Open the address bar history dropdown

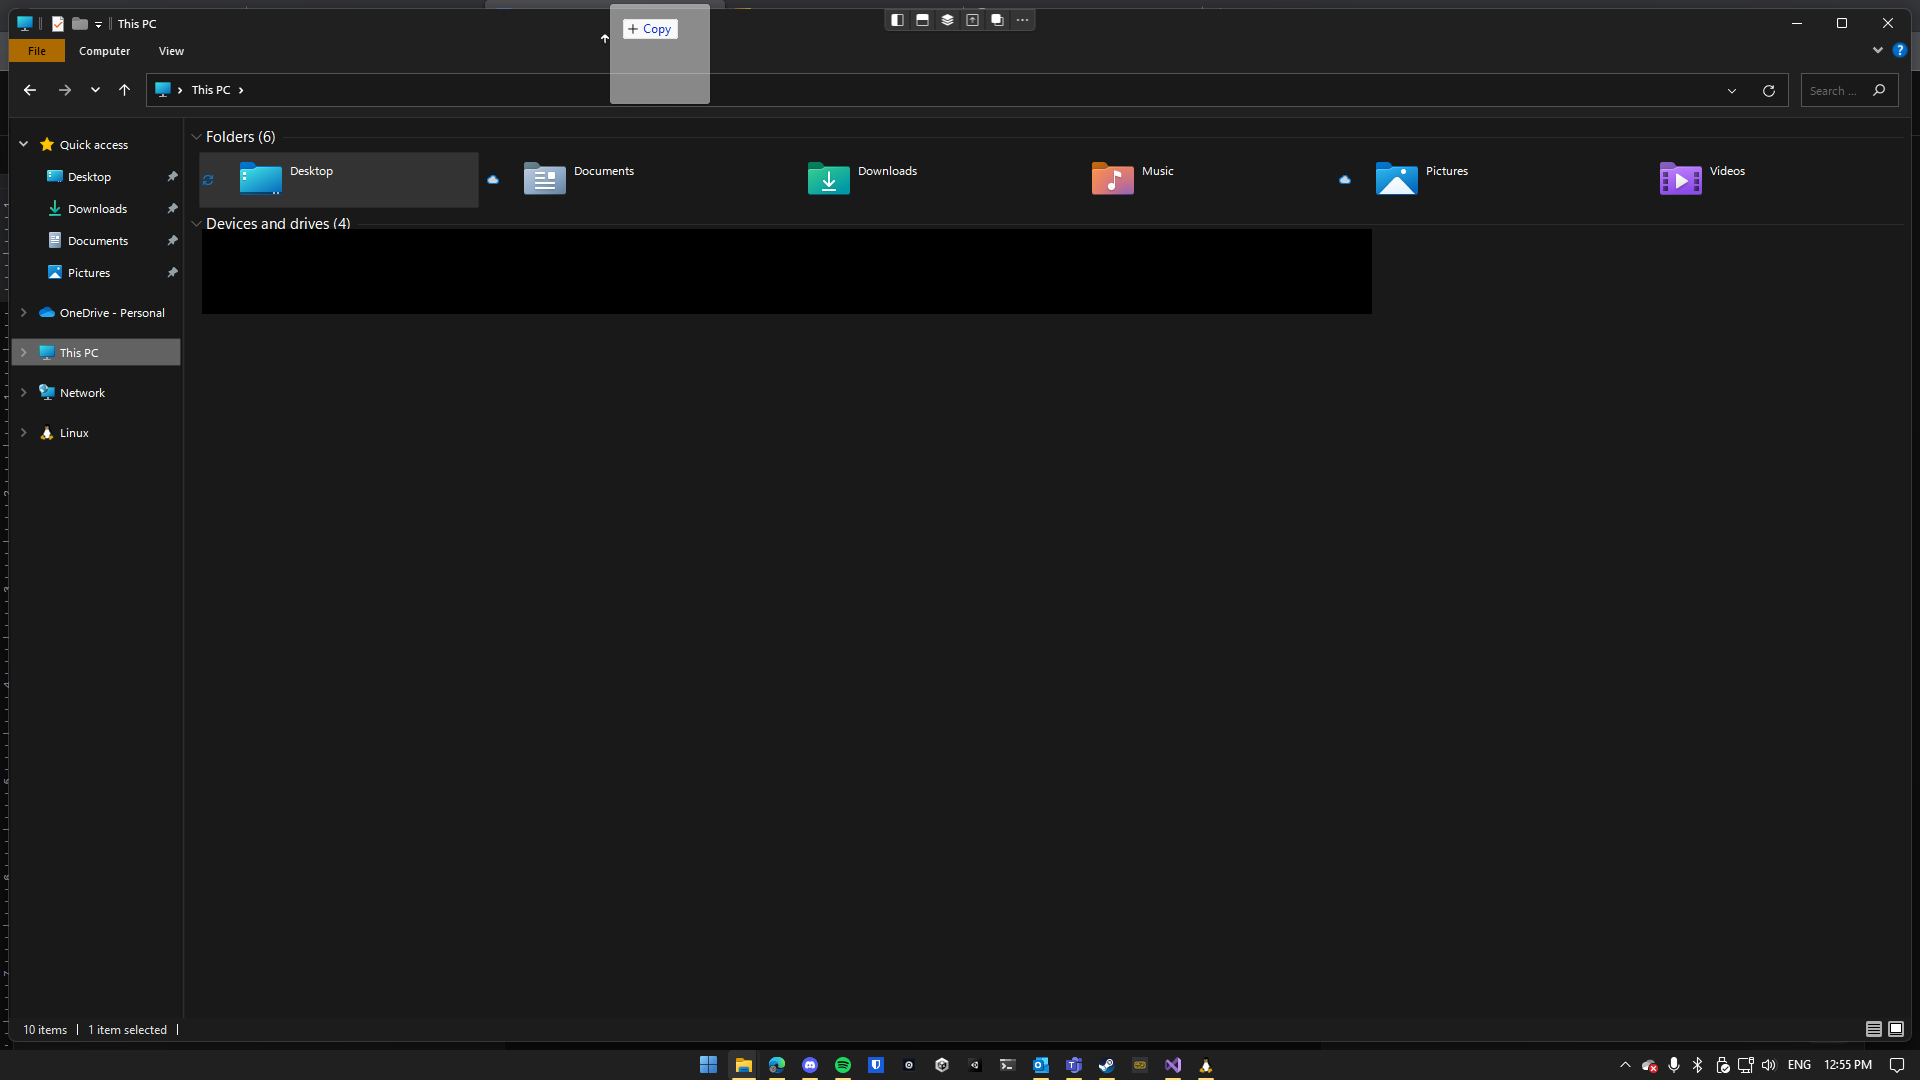click(1731, 91)
